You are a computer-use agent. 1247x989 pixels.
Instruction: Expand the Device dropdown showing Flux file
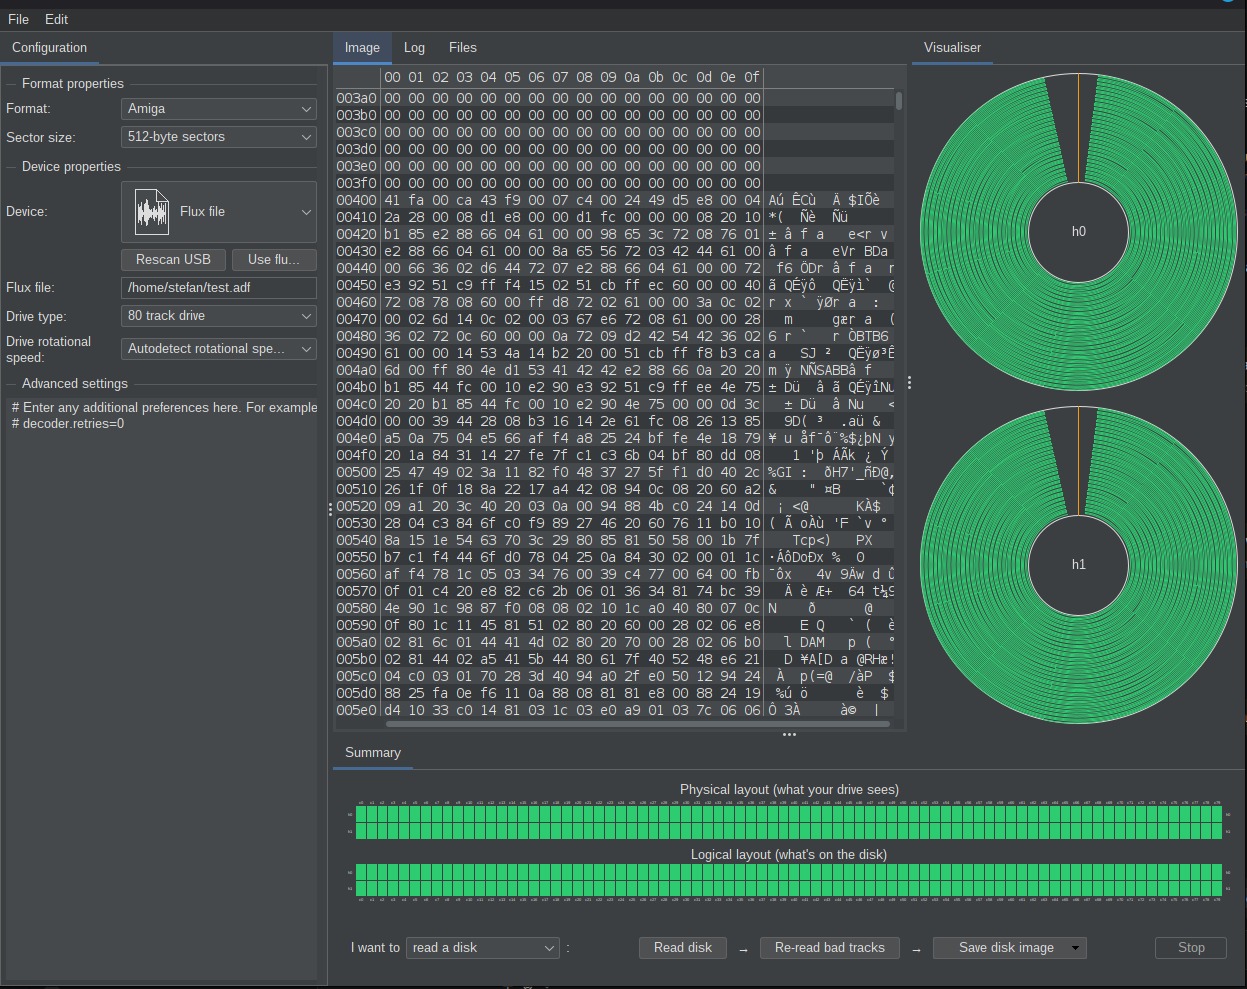[x=219, y=211]
